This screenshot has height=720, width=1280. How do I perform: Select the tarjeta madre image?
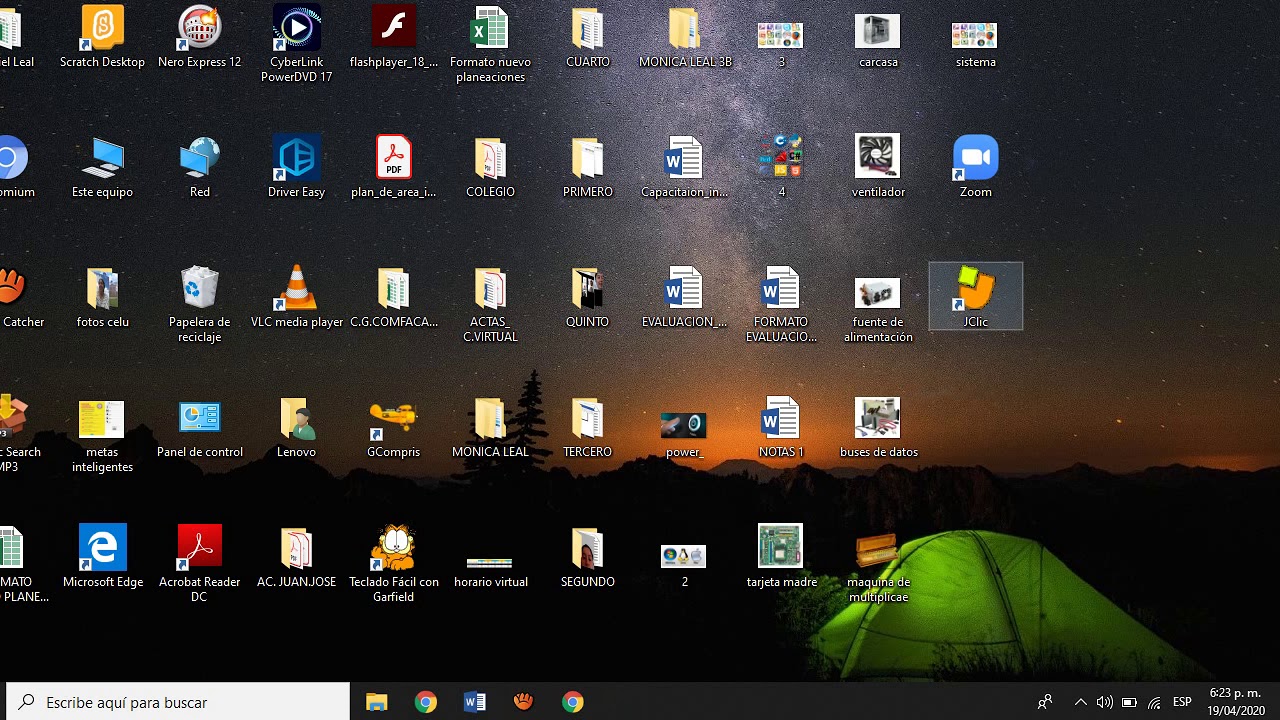[x=781, y=558]
